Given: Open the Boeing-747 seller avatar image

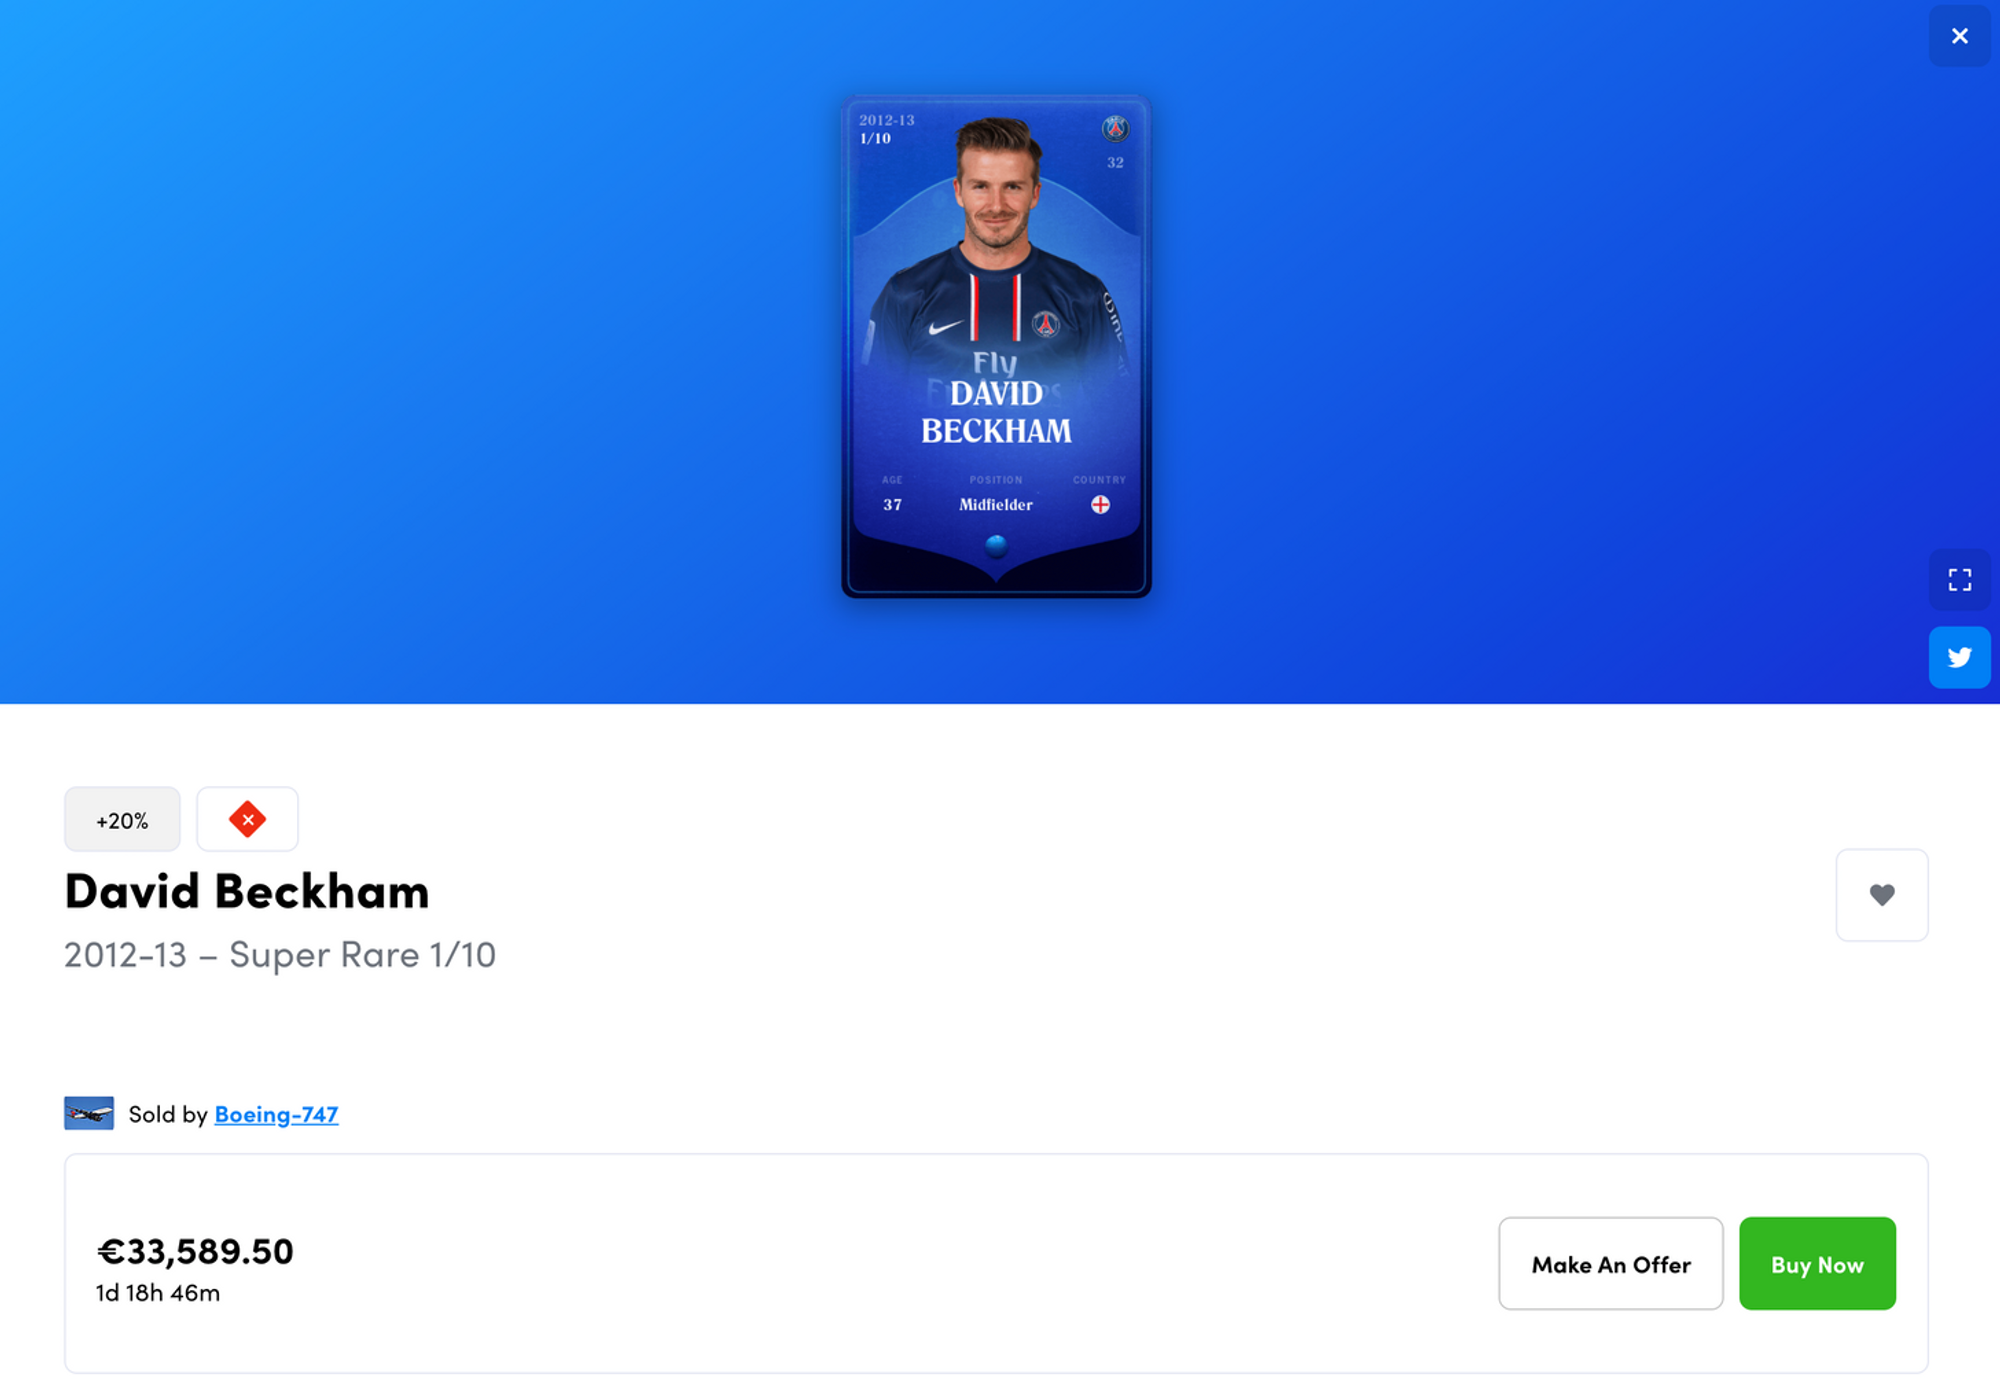Looking at the screenshot, I should pyautogui.click(x=89, y=1113).
